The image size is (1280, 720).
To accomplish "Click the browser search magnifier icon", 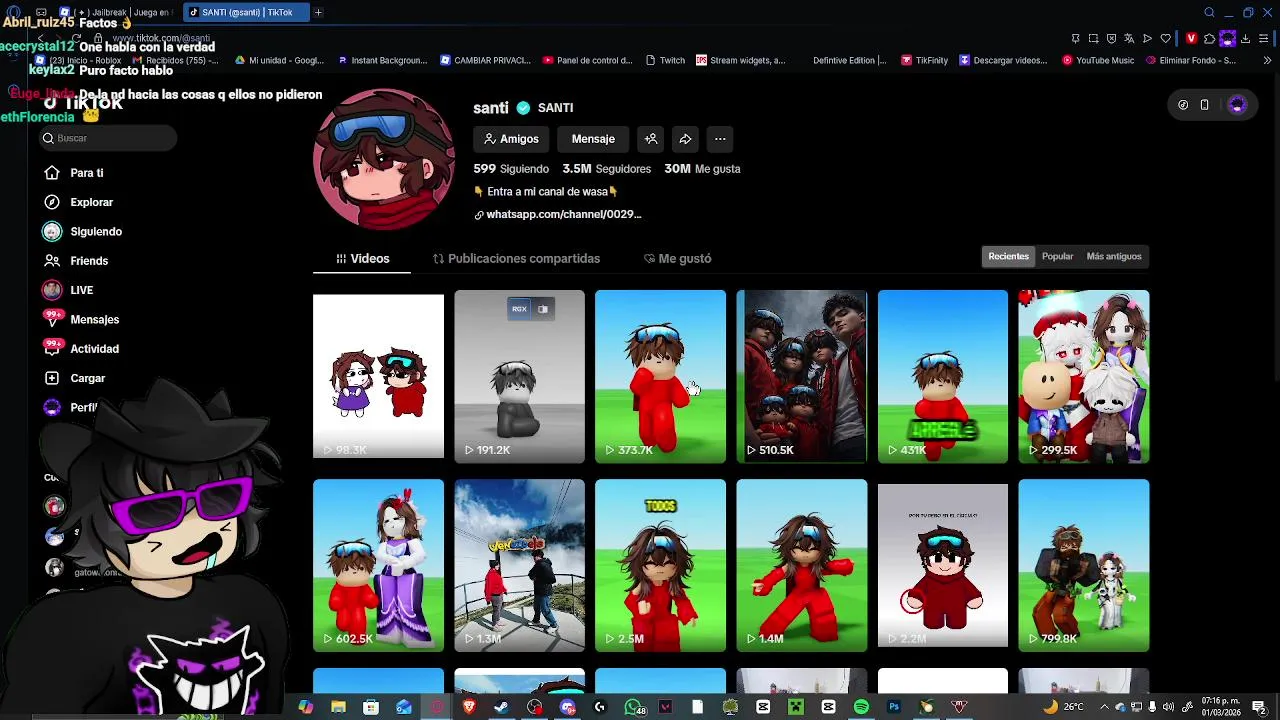I will point(1209,12).
